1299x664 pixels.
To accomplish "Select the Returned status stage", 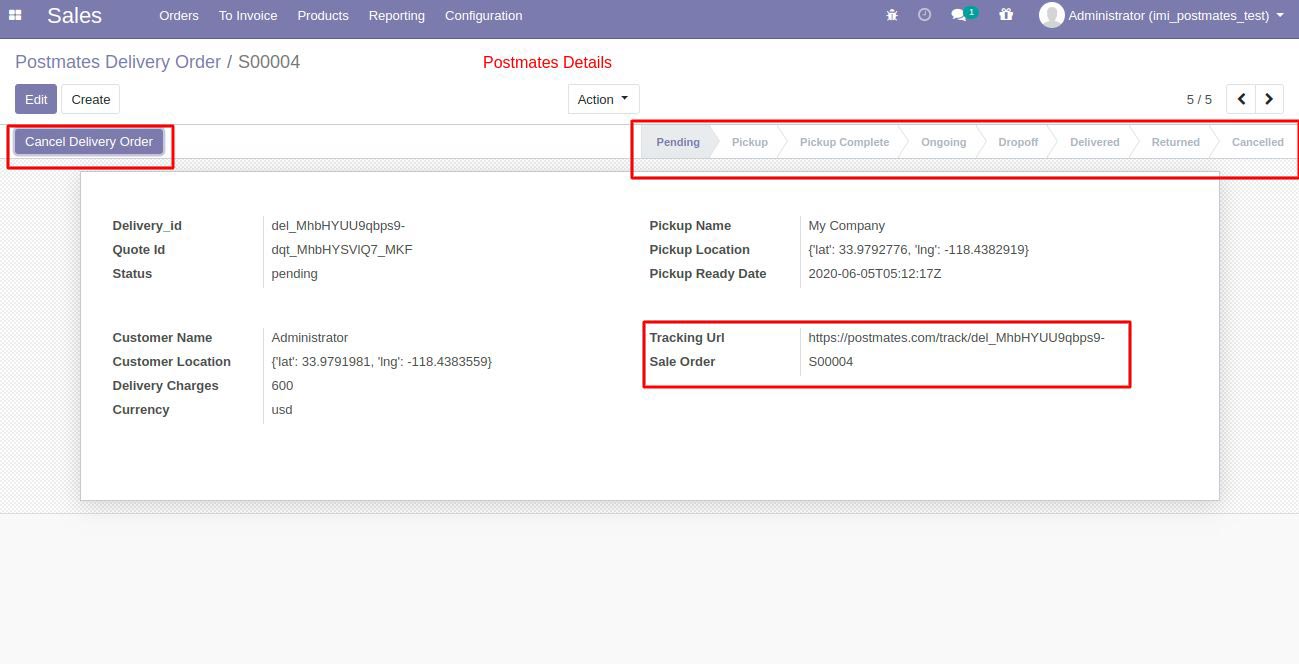I will [1175, 142].
